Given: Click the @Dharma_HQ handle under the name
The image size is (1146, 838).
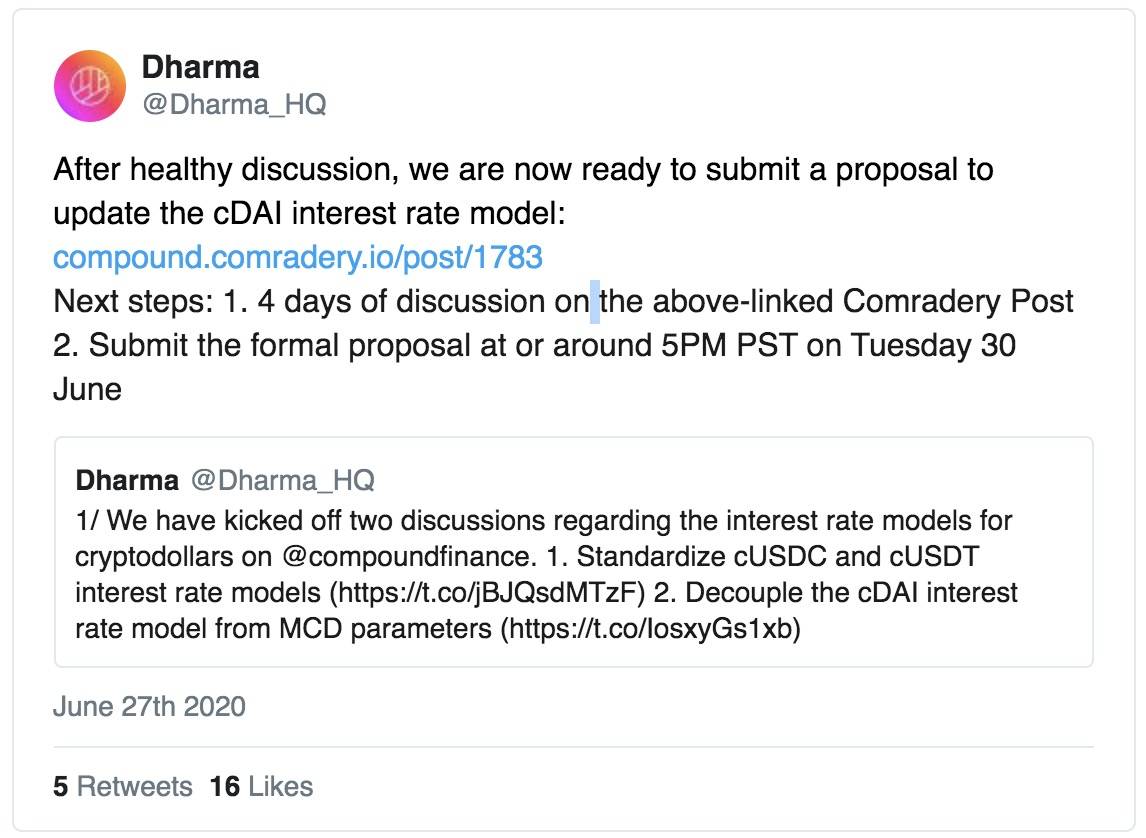Looking at the screenshot, I should (x=234, y=104).
